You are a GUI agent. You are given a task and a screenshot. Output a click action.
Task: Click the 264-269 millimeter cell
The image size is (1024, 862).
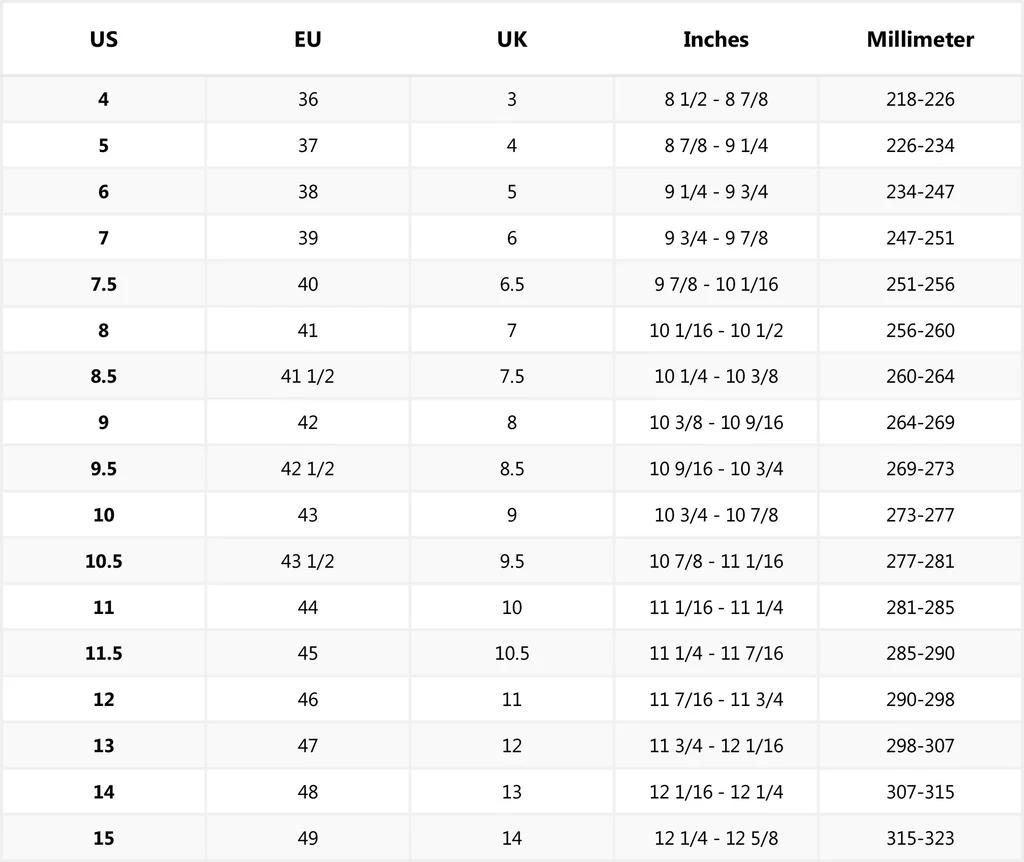920,422
